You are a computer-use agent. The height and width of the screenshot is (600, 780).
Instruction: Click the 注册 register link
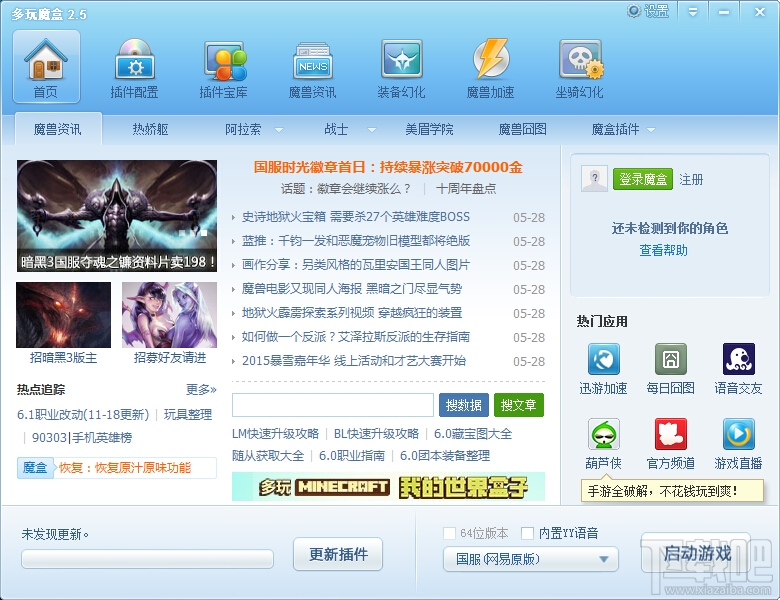pyautogui.click(x=691, y=180)
